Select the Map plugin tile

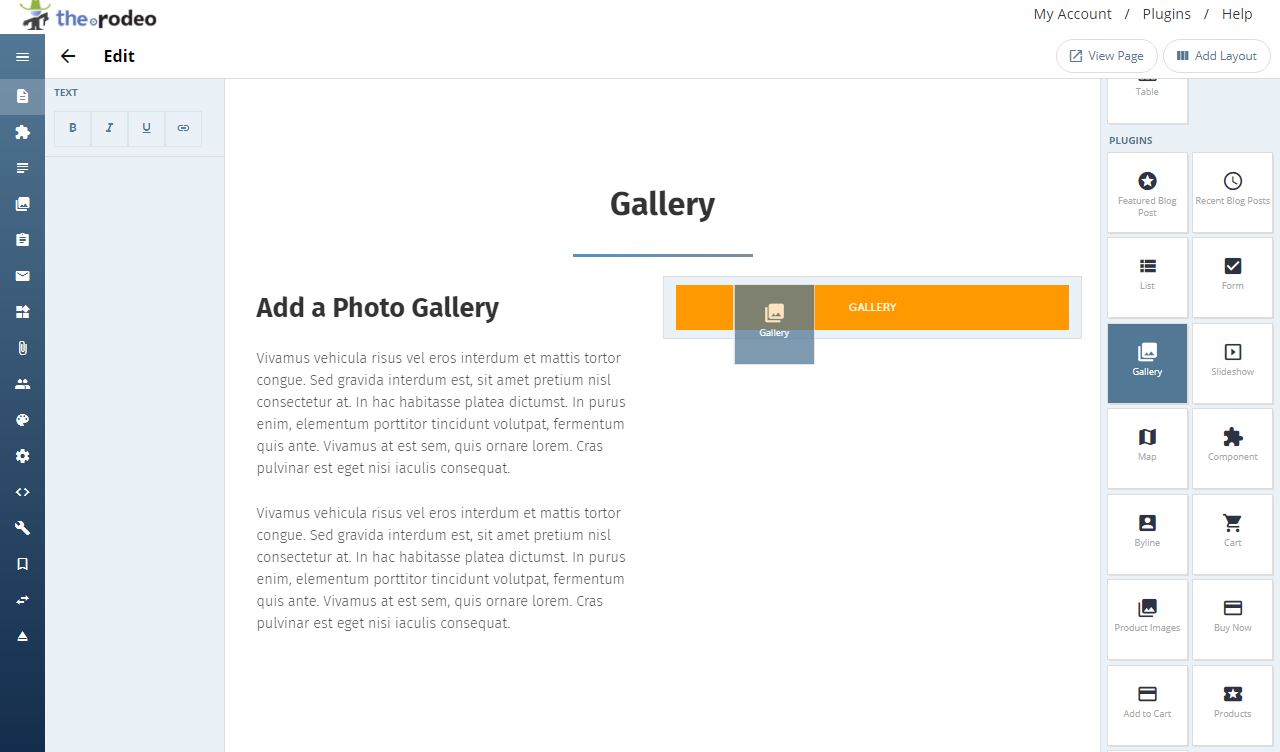[x=1148, y=446]
